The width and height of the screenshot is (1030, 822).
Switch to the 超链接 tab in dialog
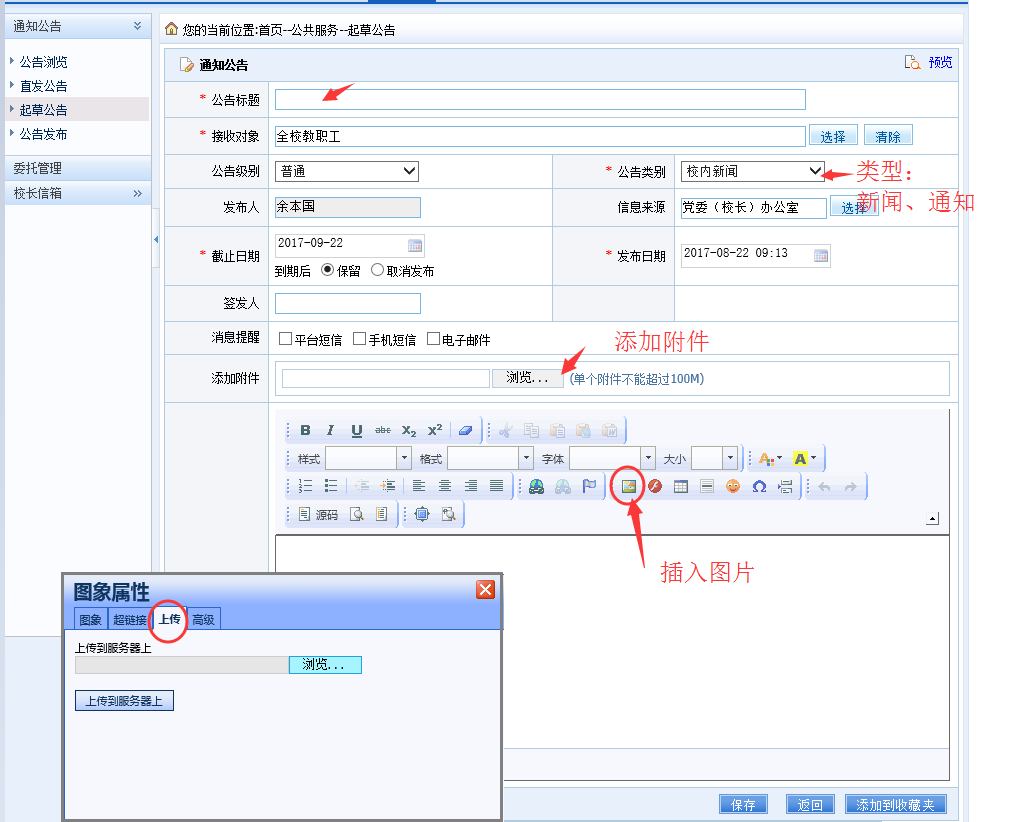(x=129, y=620)
